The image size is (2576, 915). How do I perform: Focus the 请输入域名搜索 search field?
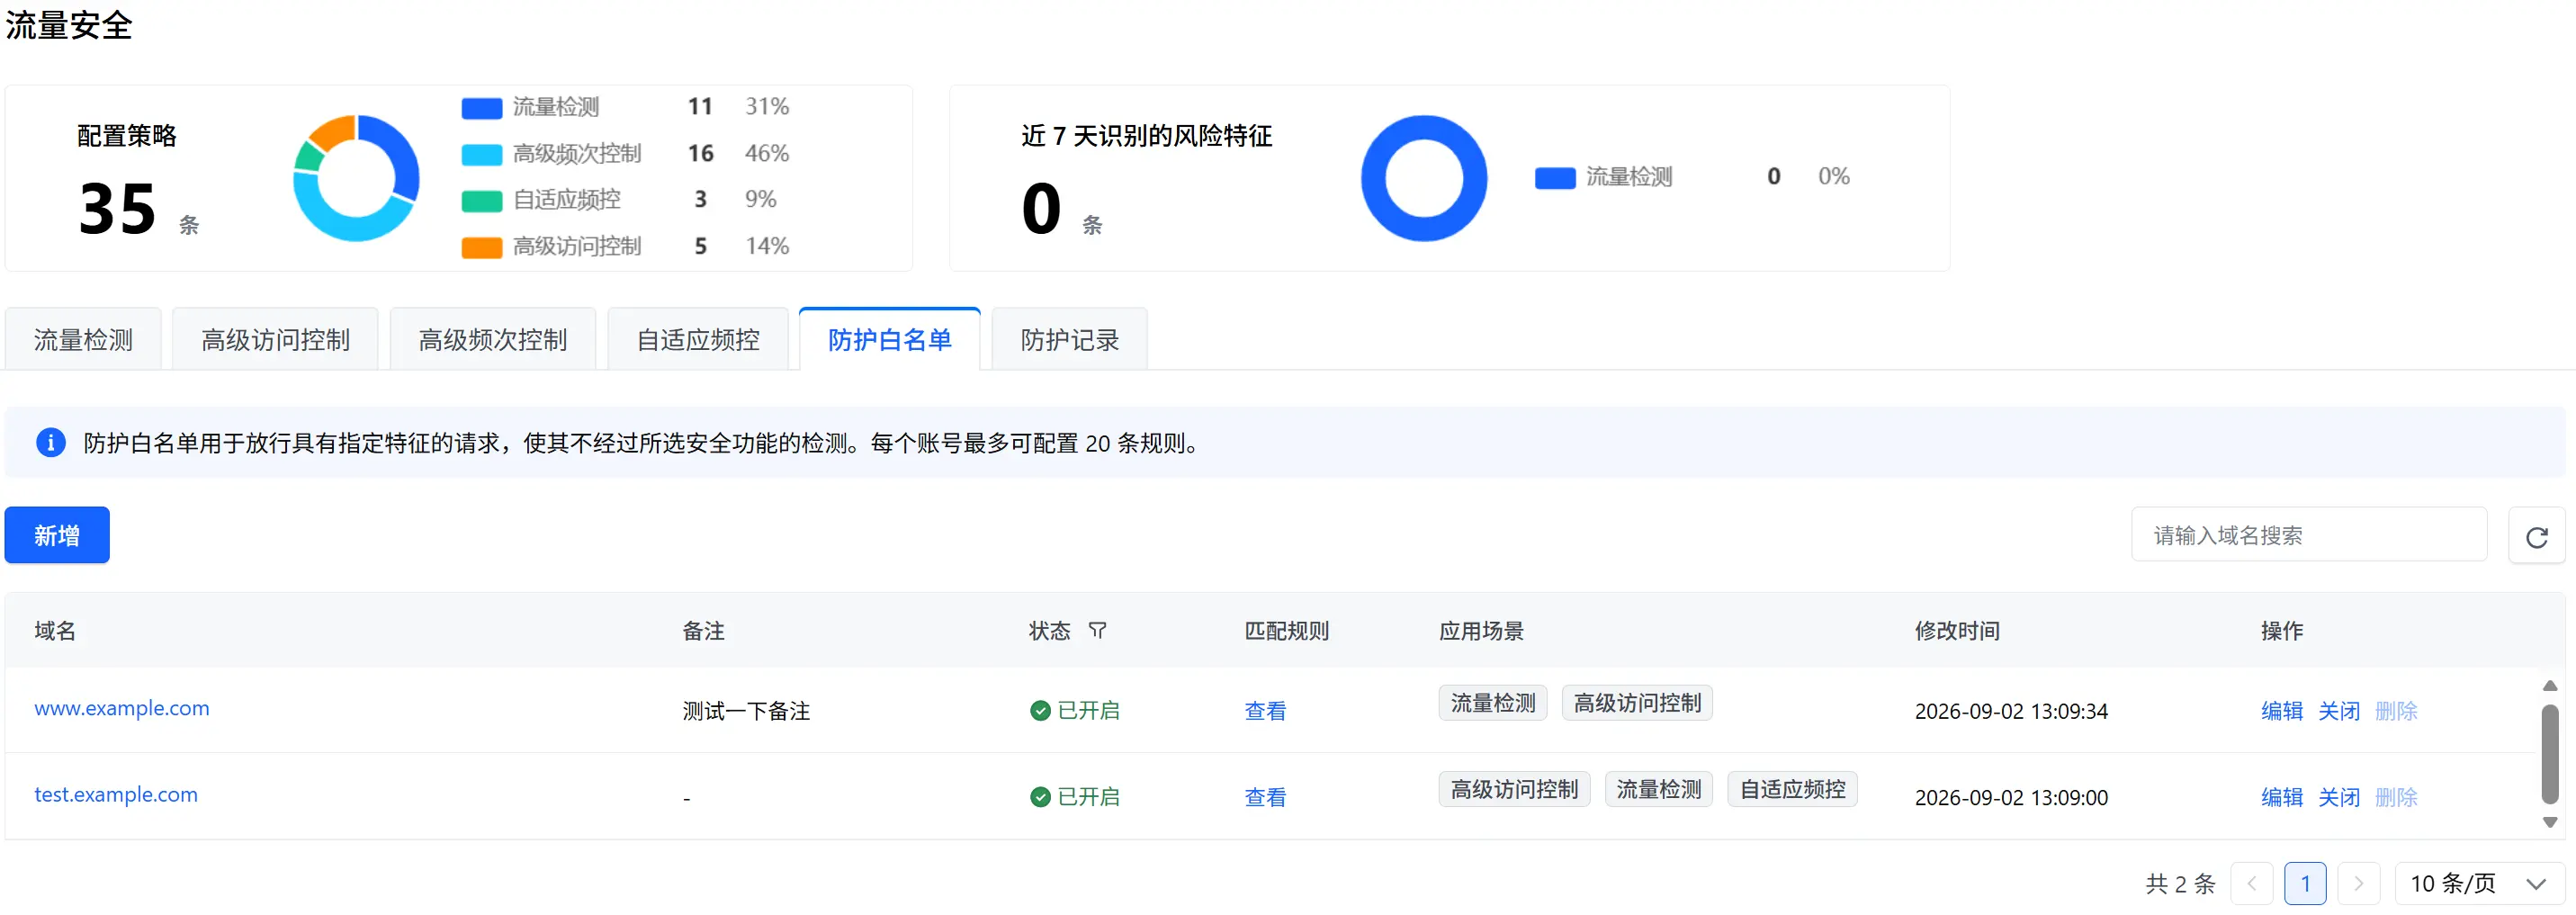(2309, 535)
